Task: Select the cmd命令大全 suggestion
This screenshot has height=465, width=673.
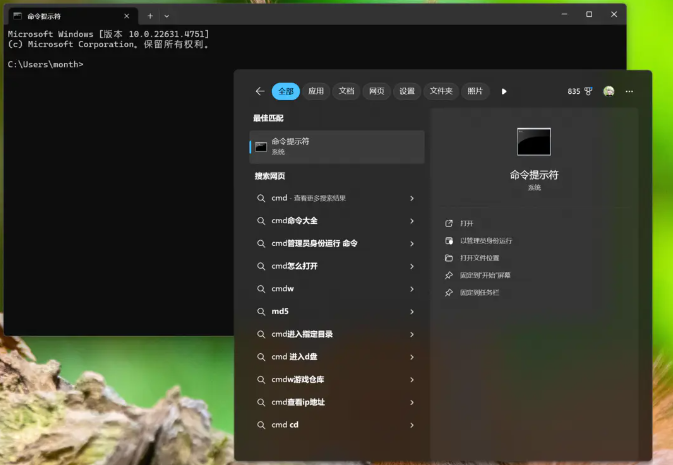Action: point(337,221)
